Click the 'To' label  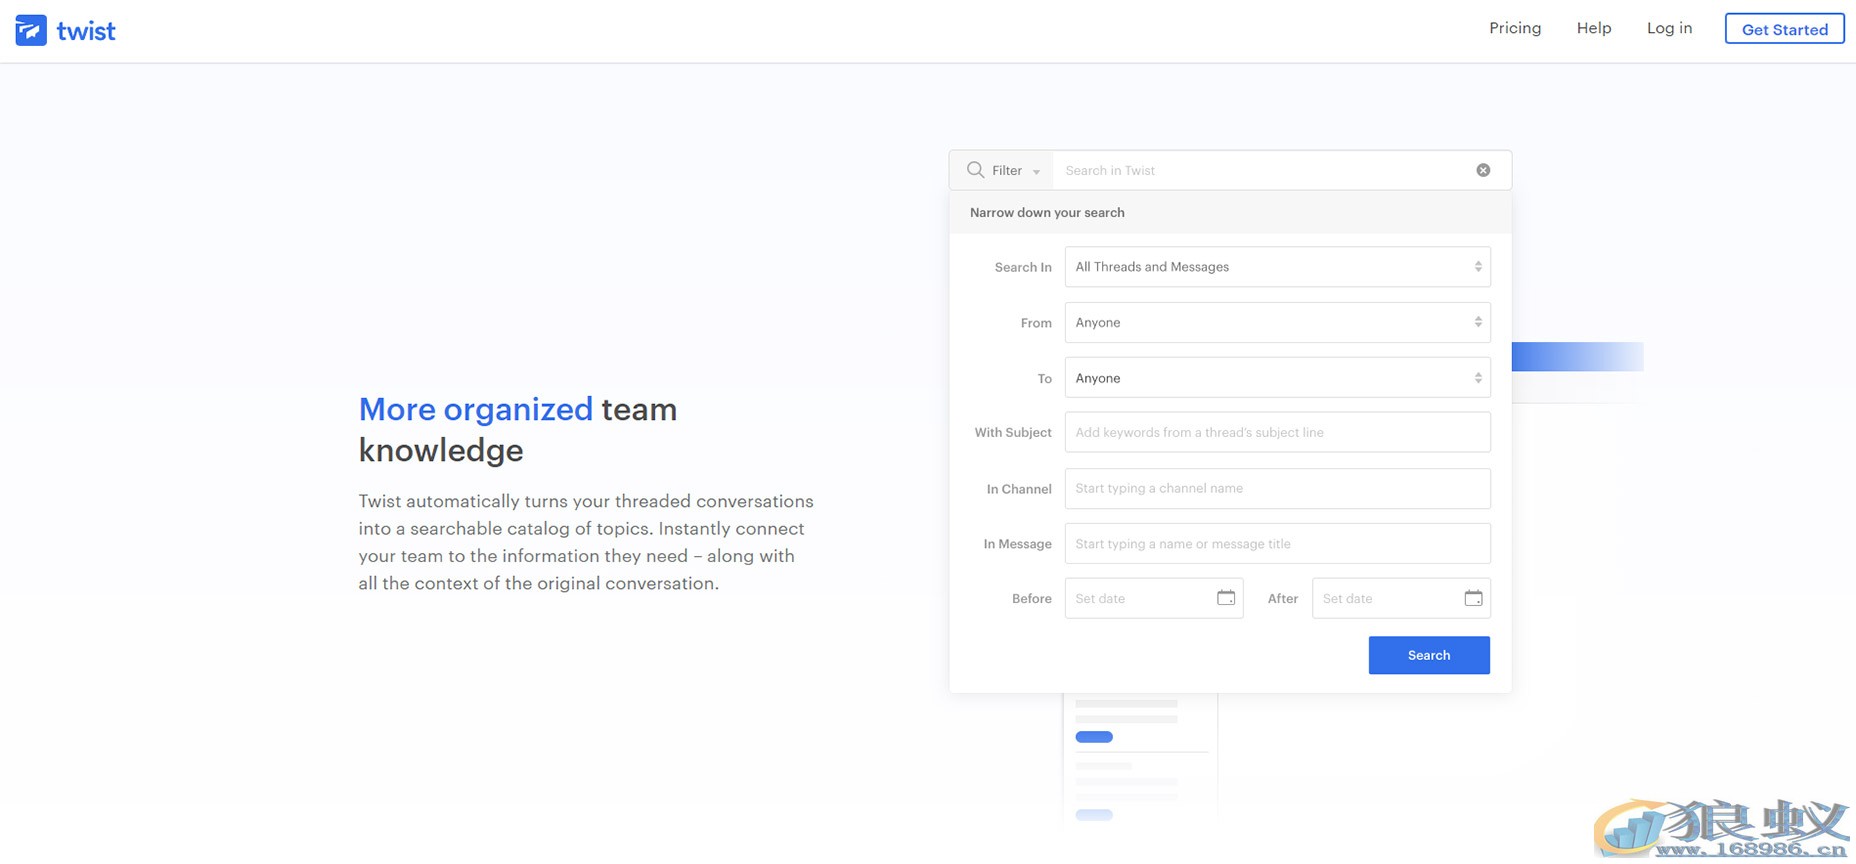click(x=1044, y=379)
